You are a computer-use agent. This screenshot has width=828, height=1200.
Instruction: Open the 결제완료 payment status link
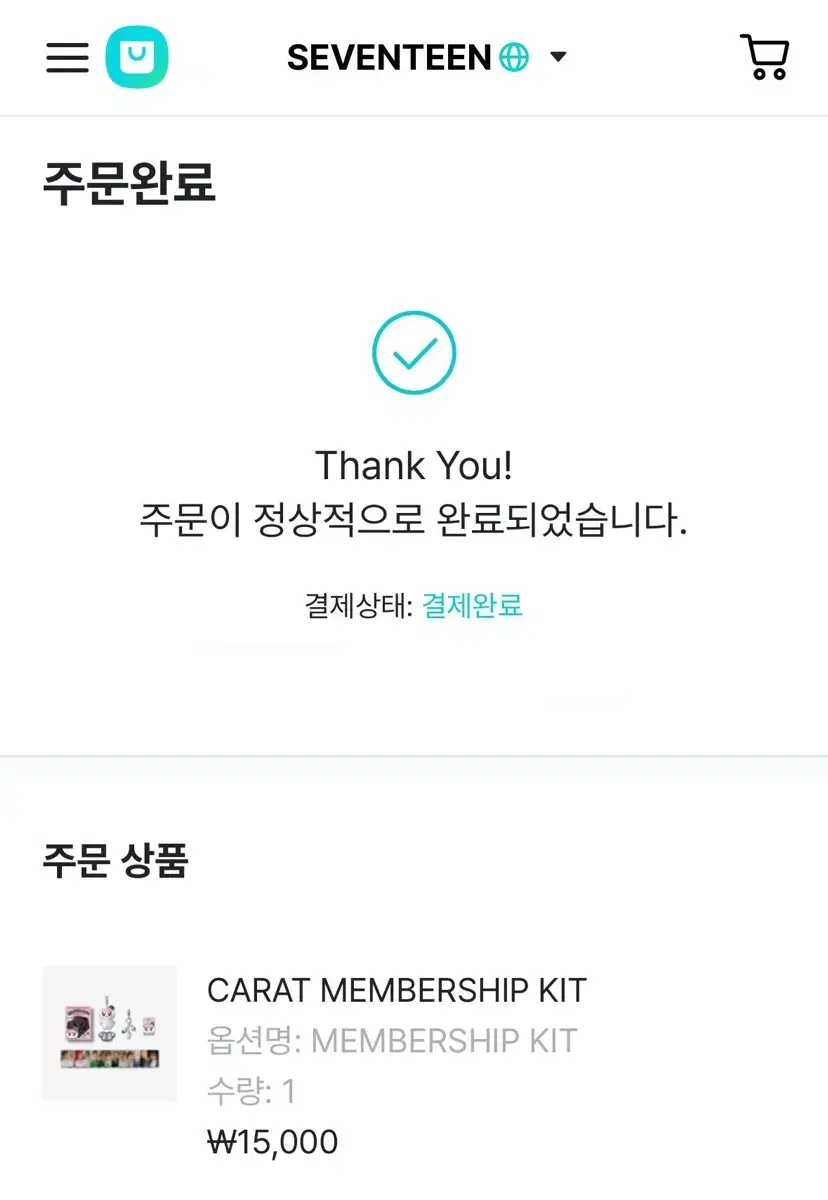pyautogui.click(x=472, y=605)
